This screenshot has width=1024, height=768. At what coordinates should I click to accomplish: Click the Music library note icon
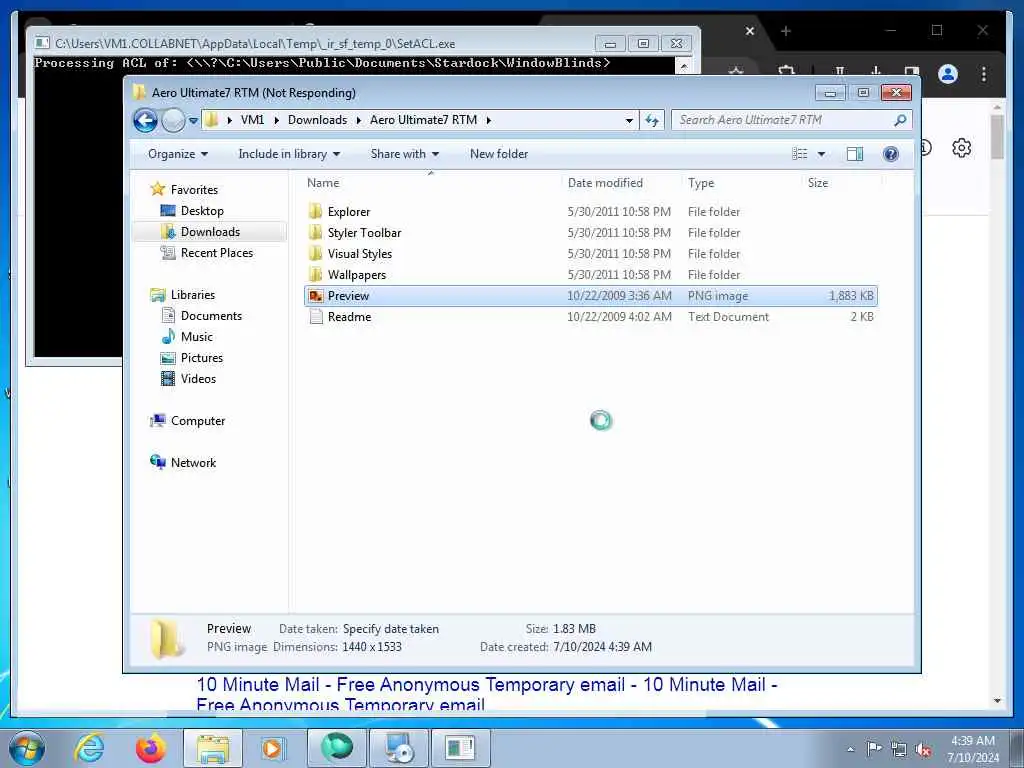pos(168,337)
